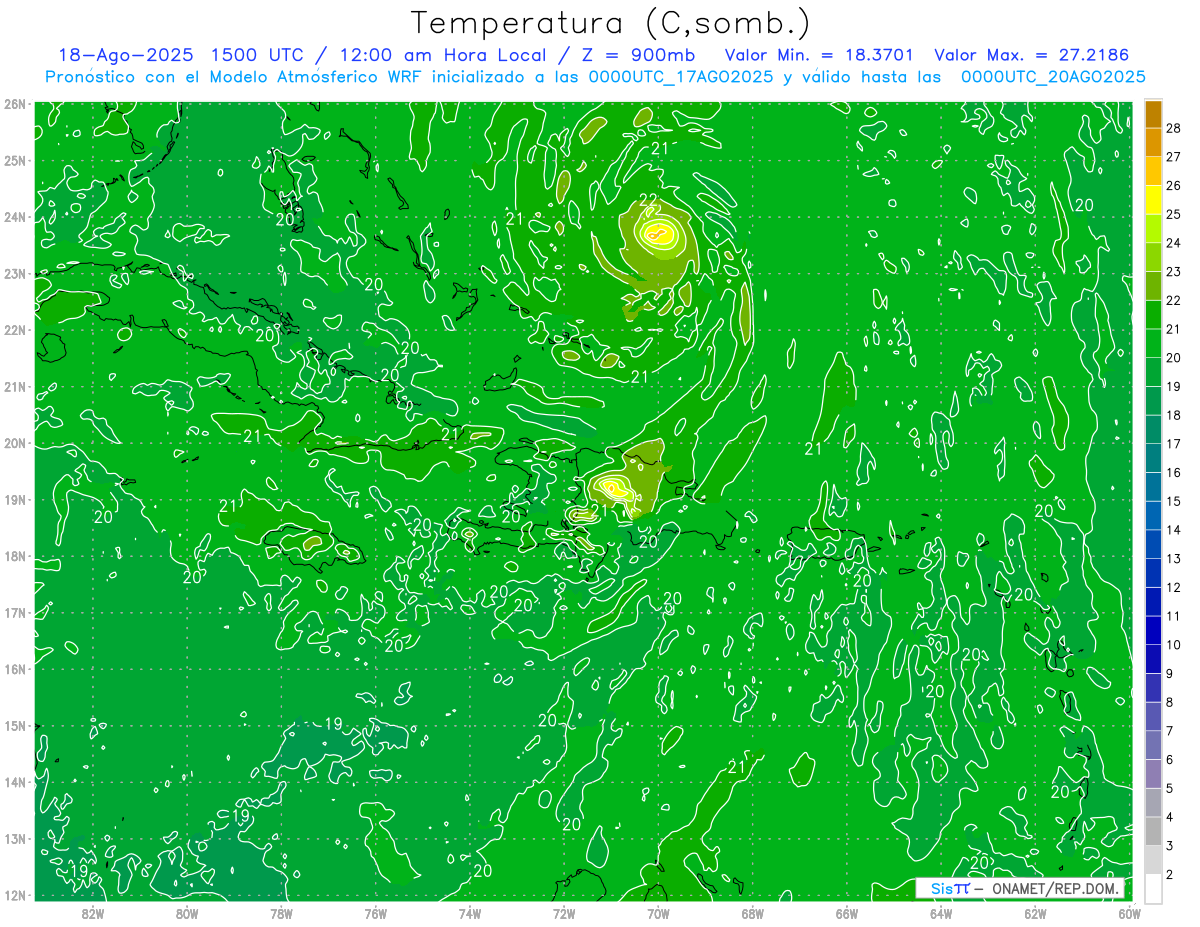This screenshot has width=1200, height=927.
Task: Click the "19N" latitude label
Action: [16, 499]
